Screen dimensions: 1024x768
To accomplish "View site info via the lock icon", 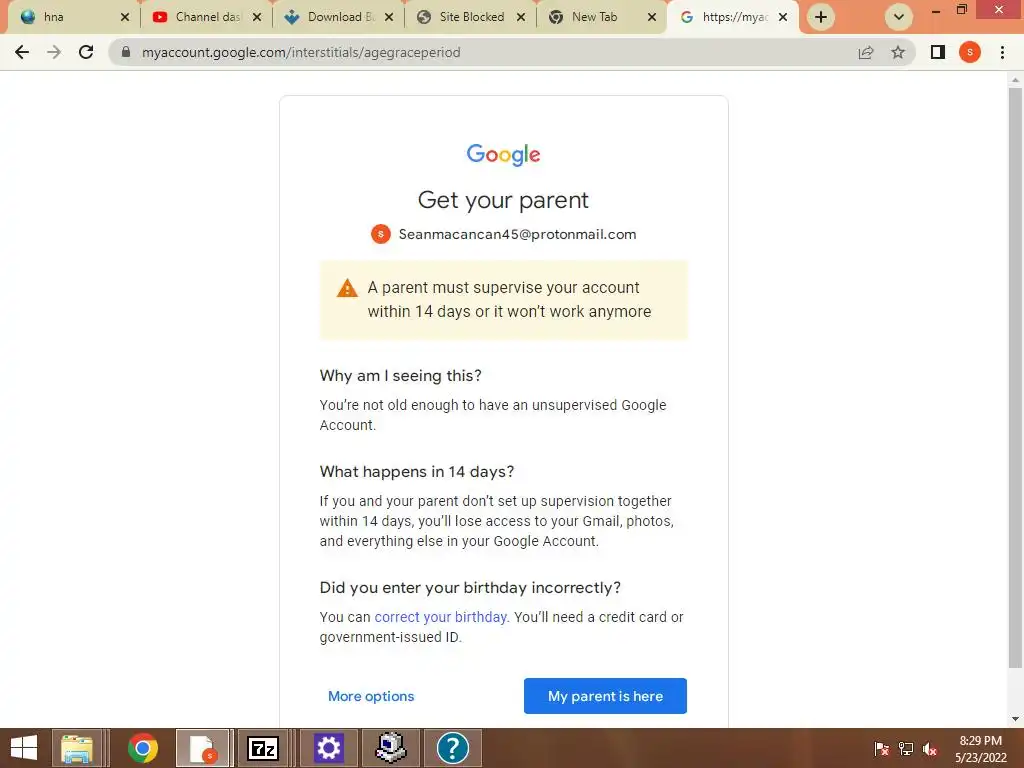I will coord(126,52).
